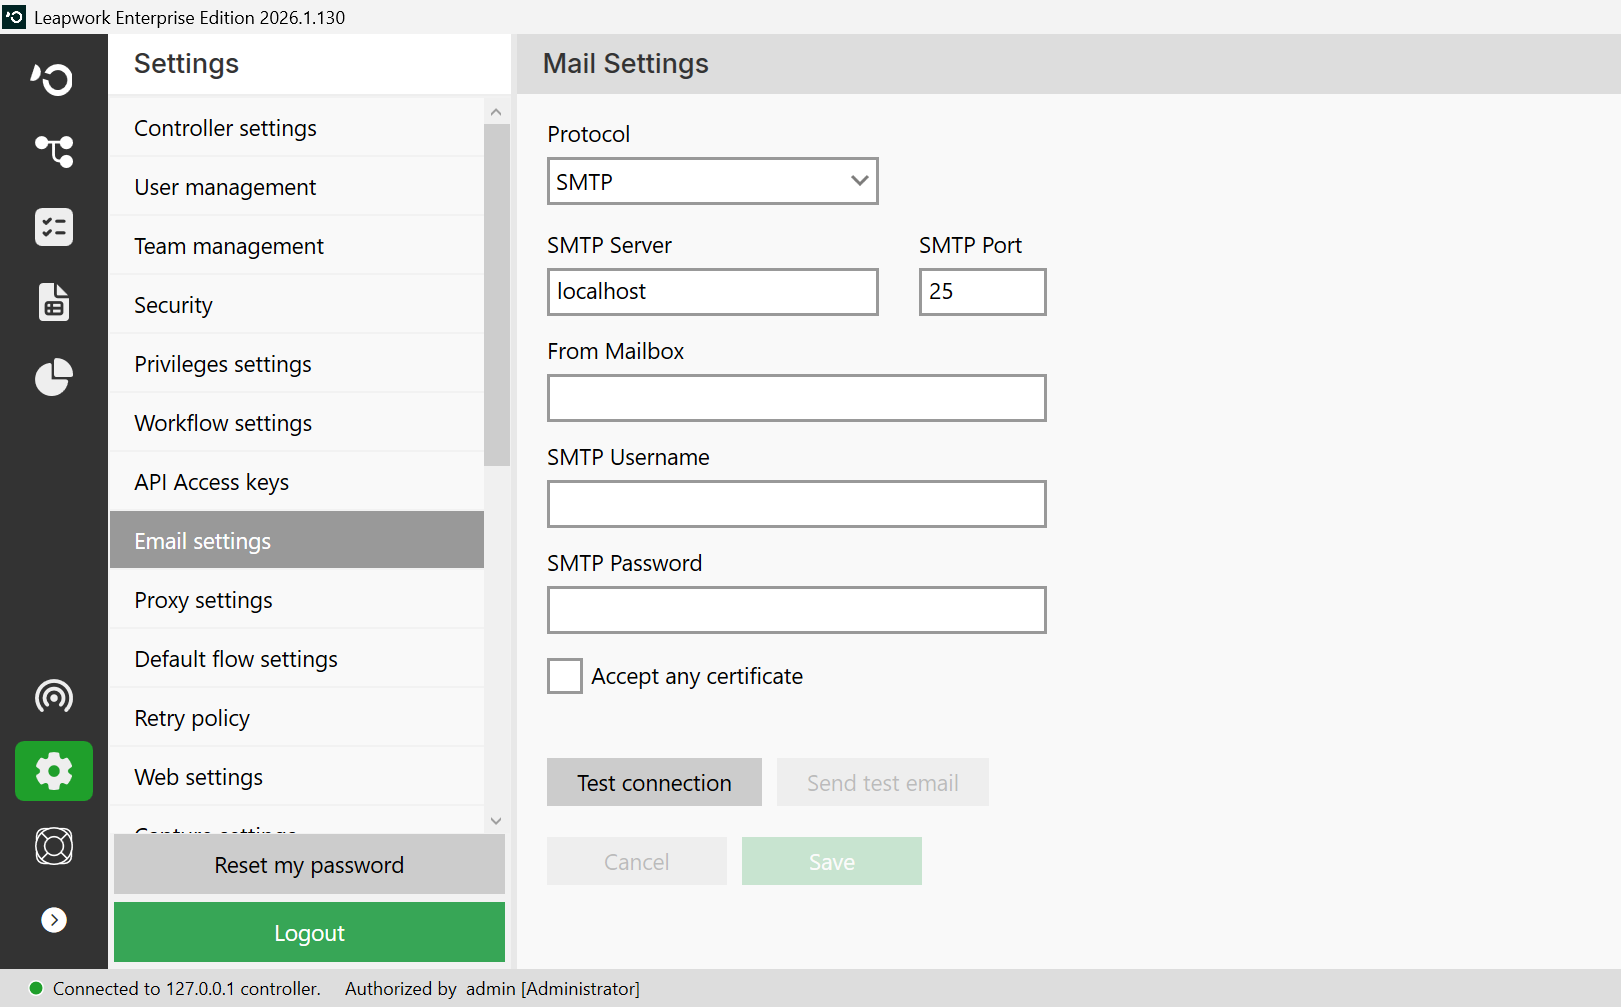The height and width of the screenshot is (1007, 1621).
Task: Click the Save button
Action: point(832,861)
